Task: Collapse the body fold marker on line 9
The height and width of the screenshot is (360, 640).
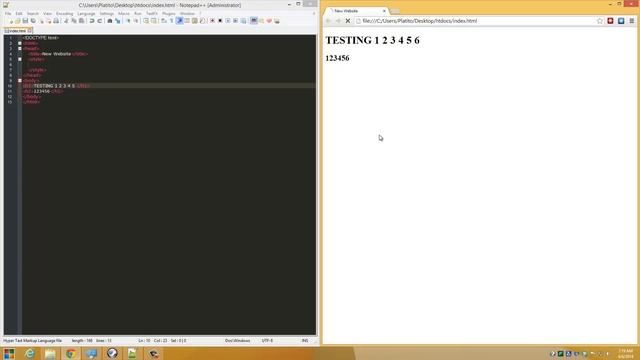Action: pyautogui.click(x=20, y=81)
